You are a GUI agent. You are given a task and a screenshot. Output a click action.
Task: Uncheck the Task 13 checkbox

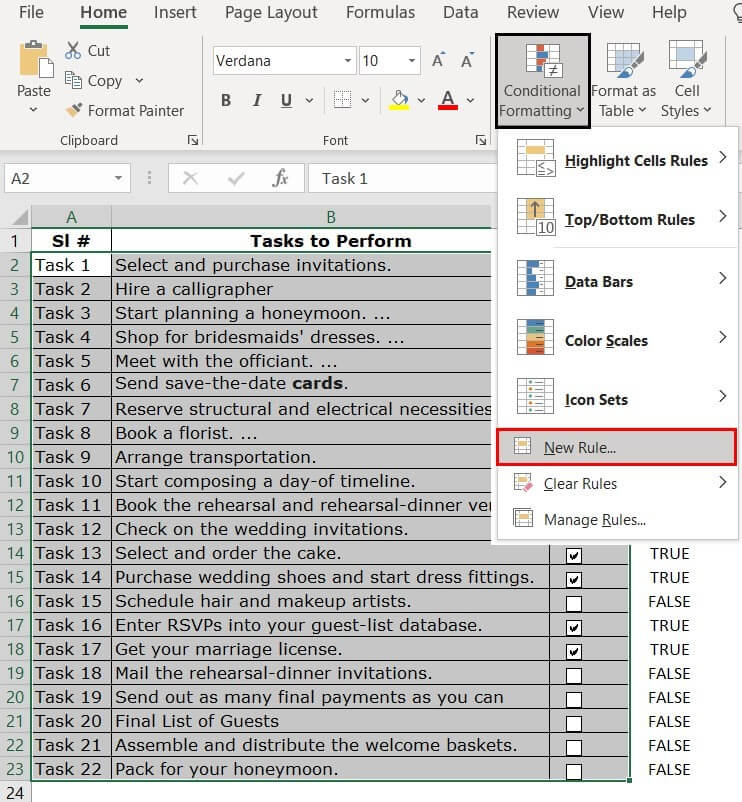click(x=574, y=555)
